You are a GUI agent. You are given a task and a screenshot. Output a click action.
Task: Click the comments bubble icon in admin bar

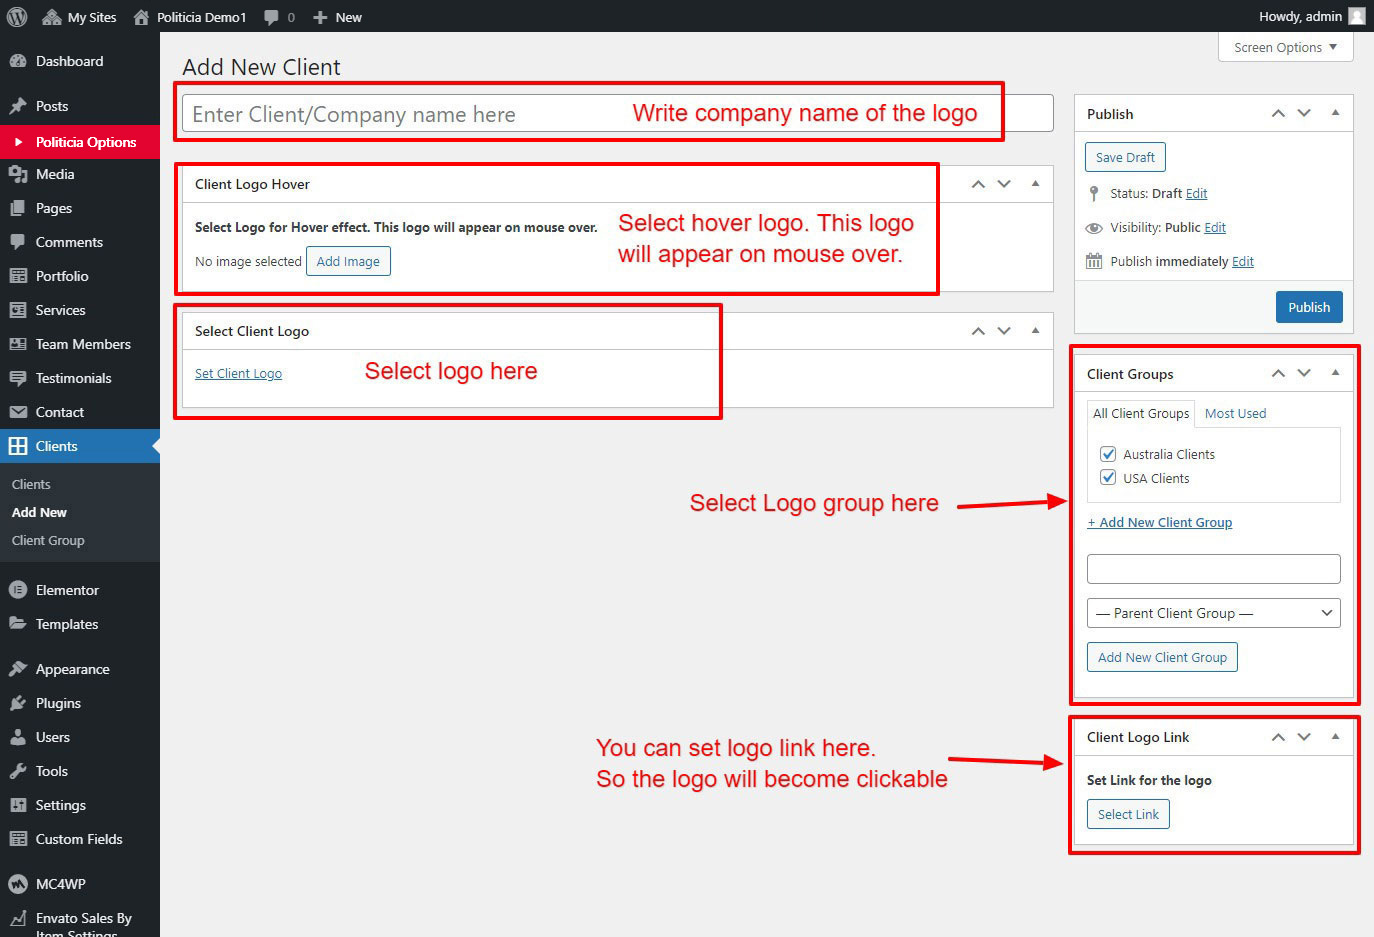tap(271, 17)
